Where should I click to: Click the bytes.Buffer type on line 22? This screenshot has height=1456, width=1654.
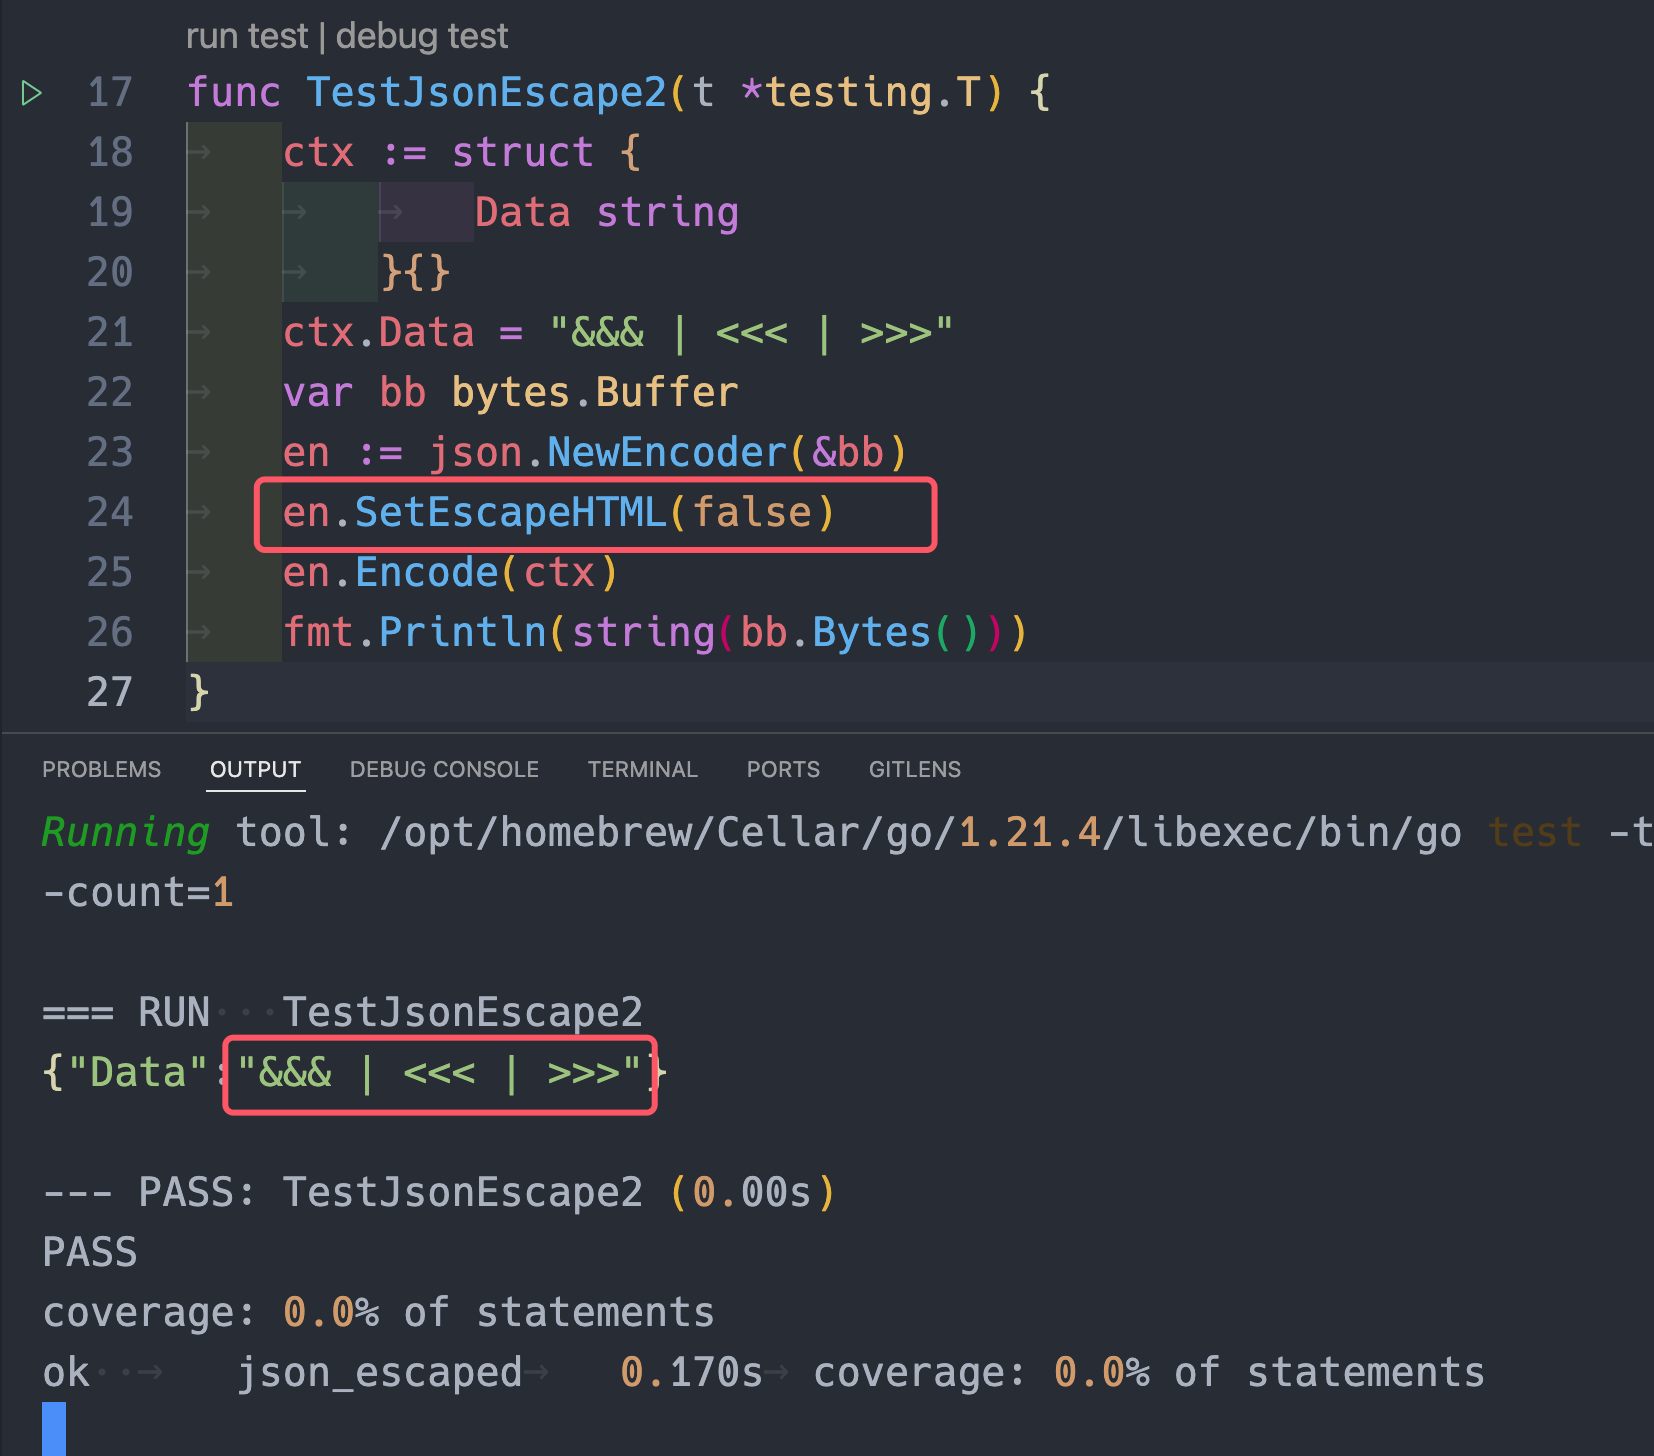[x=594, y=392]
